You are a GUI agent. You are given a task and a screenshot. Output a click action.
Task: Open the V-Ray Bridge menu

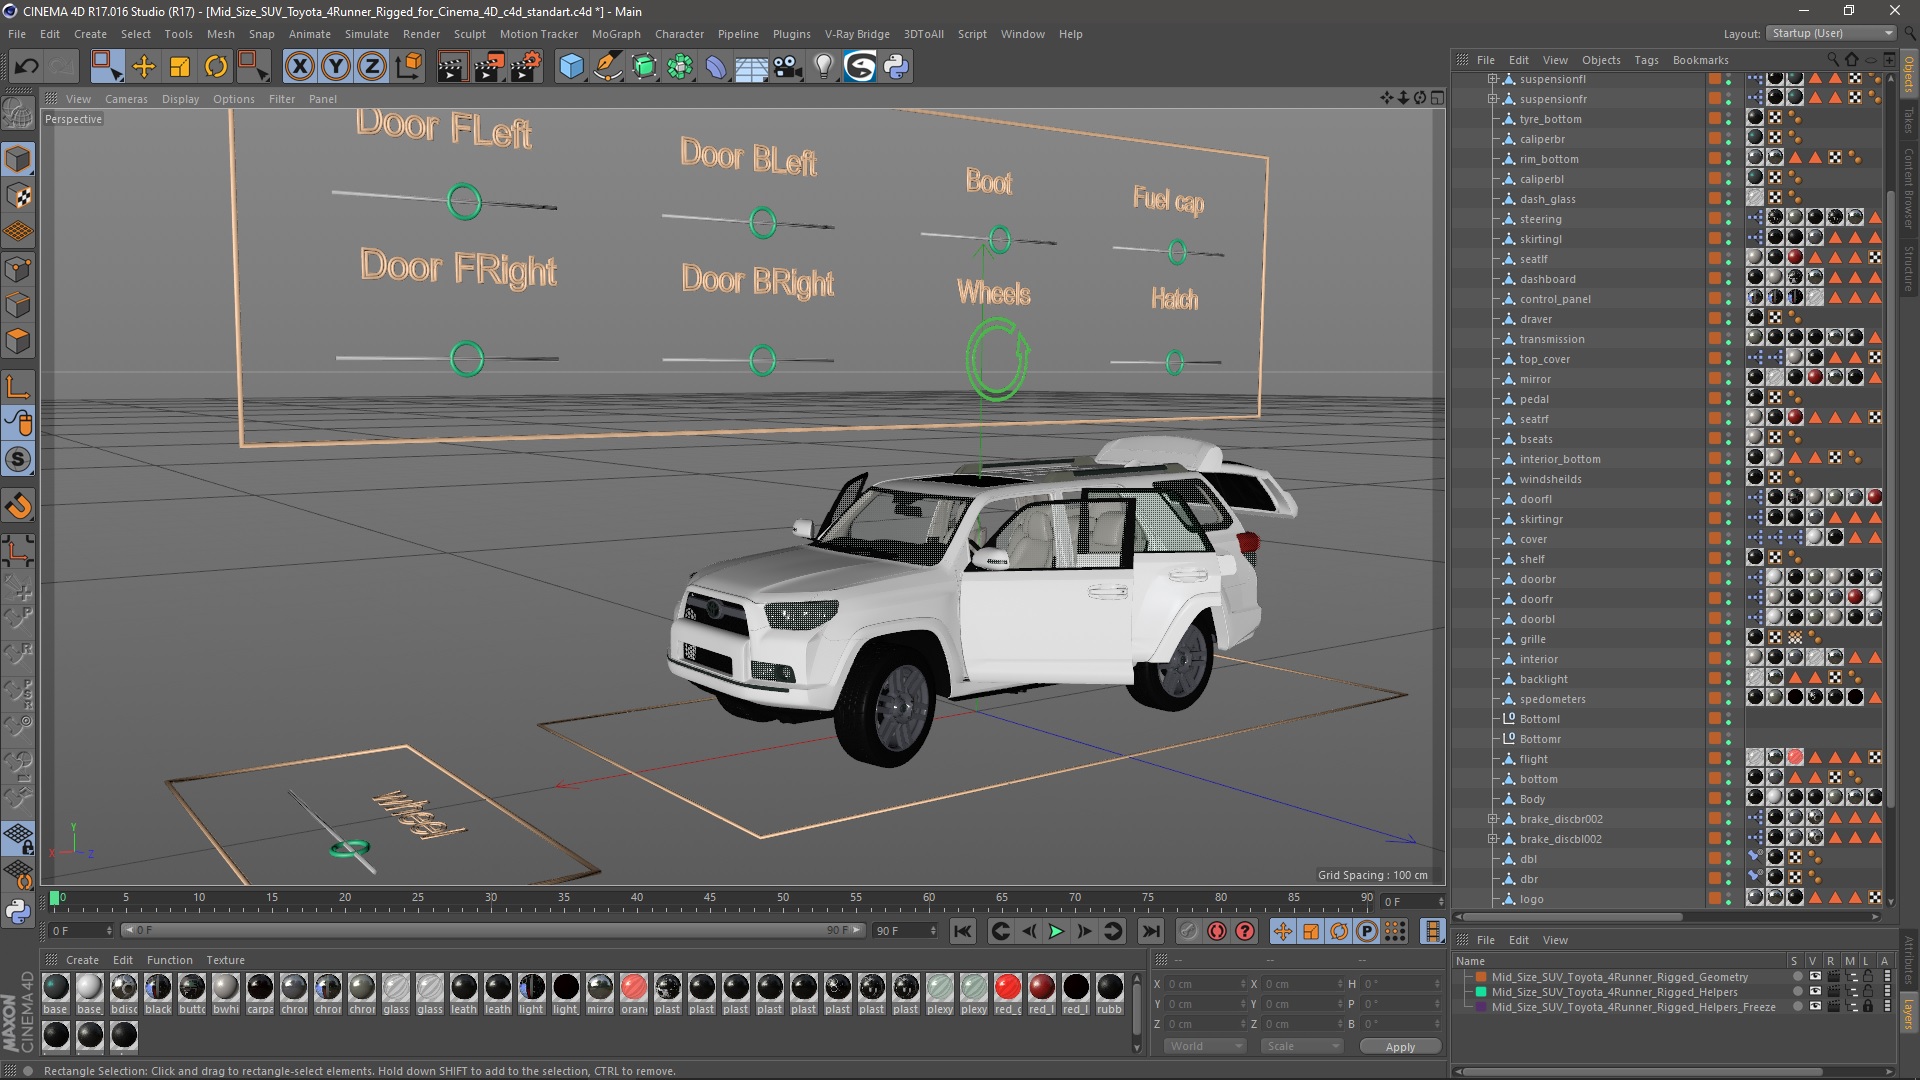[857, 34]
